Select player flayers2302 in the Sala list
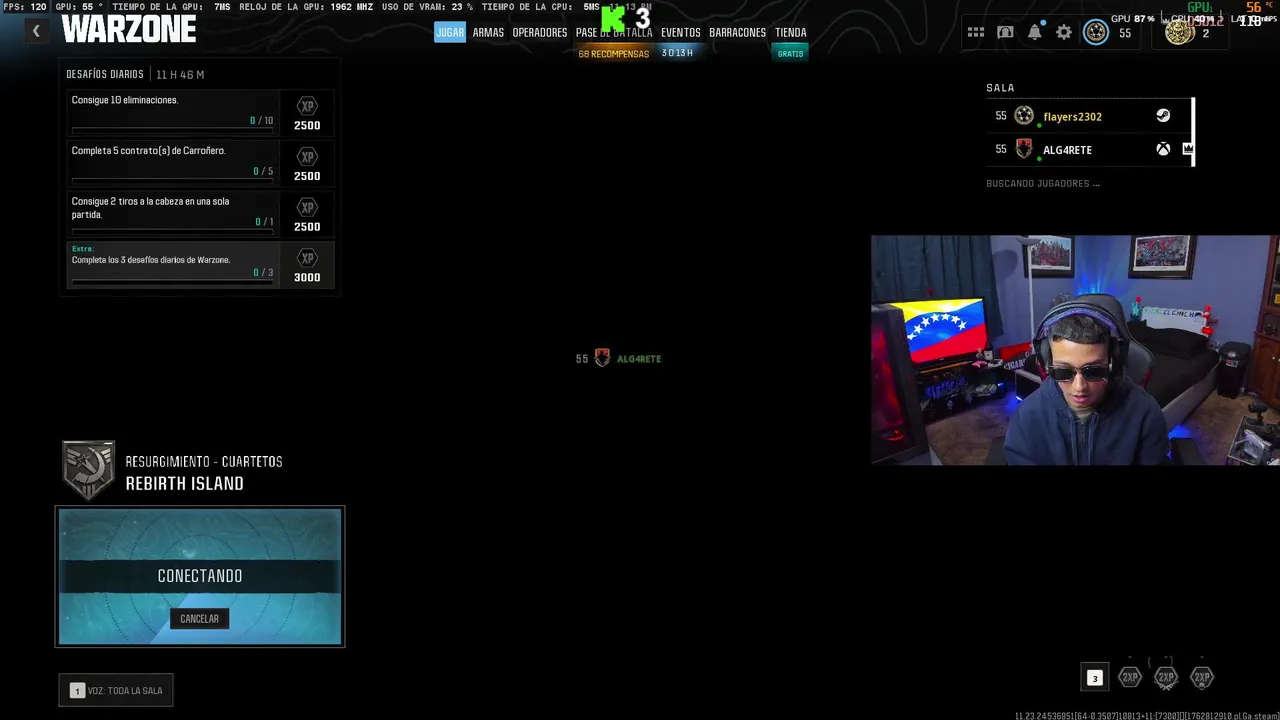Screen dimensions: 1280x720 pos(1090,116)
